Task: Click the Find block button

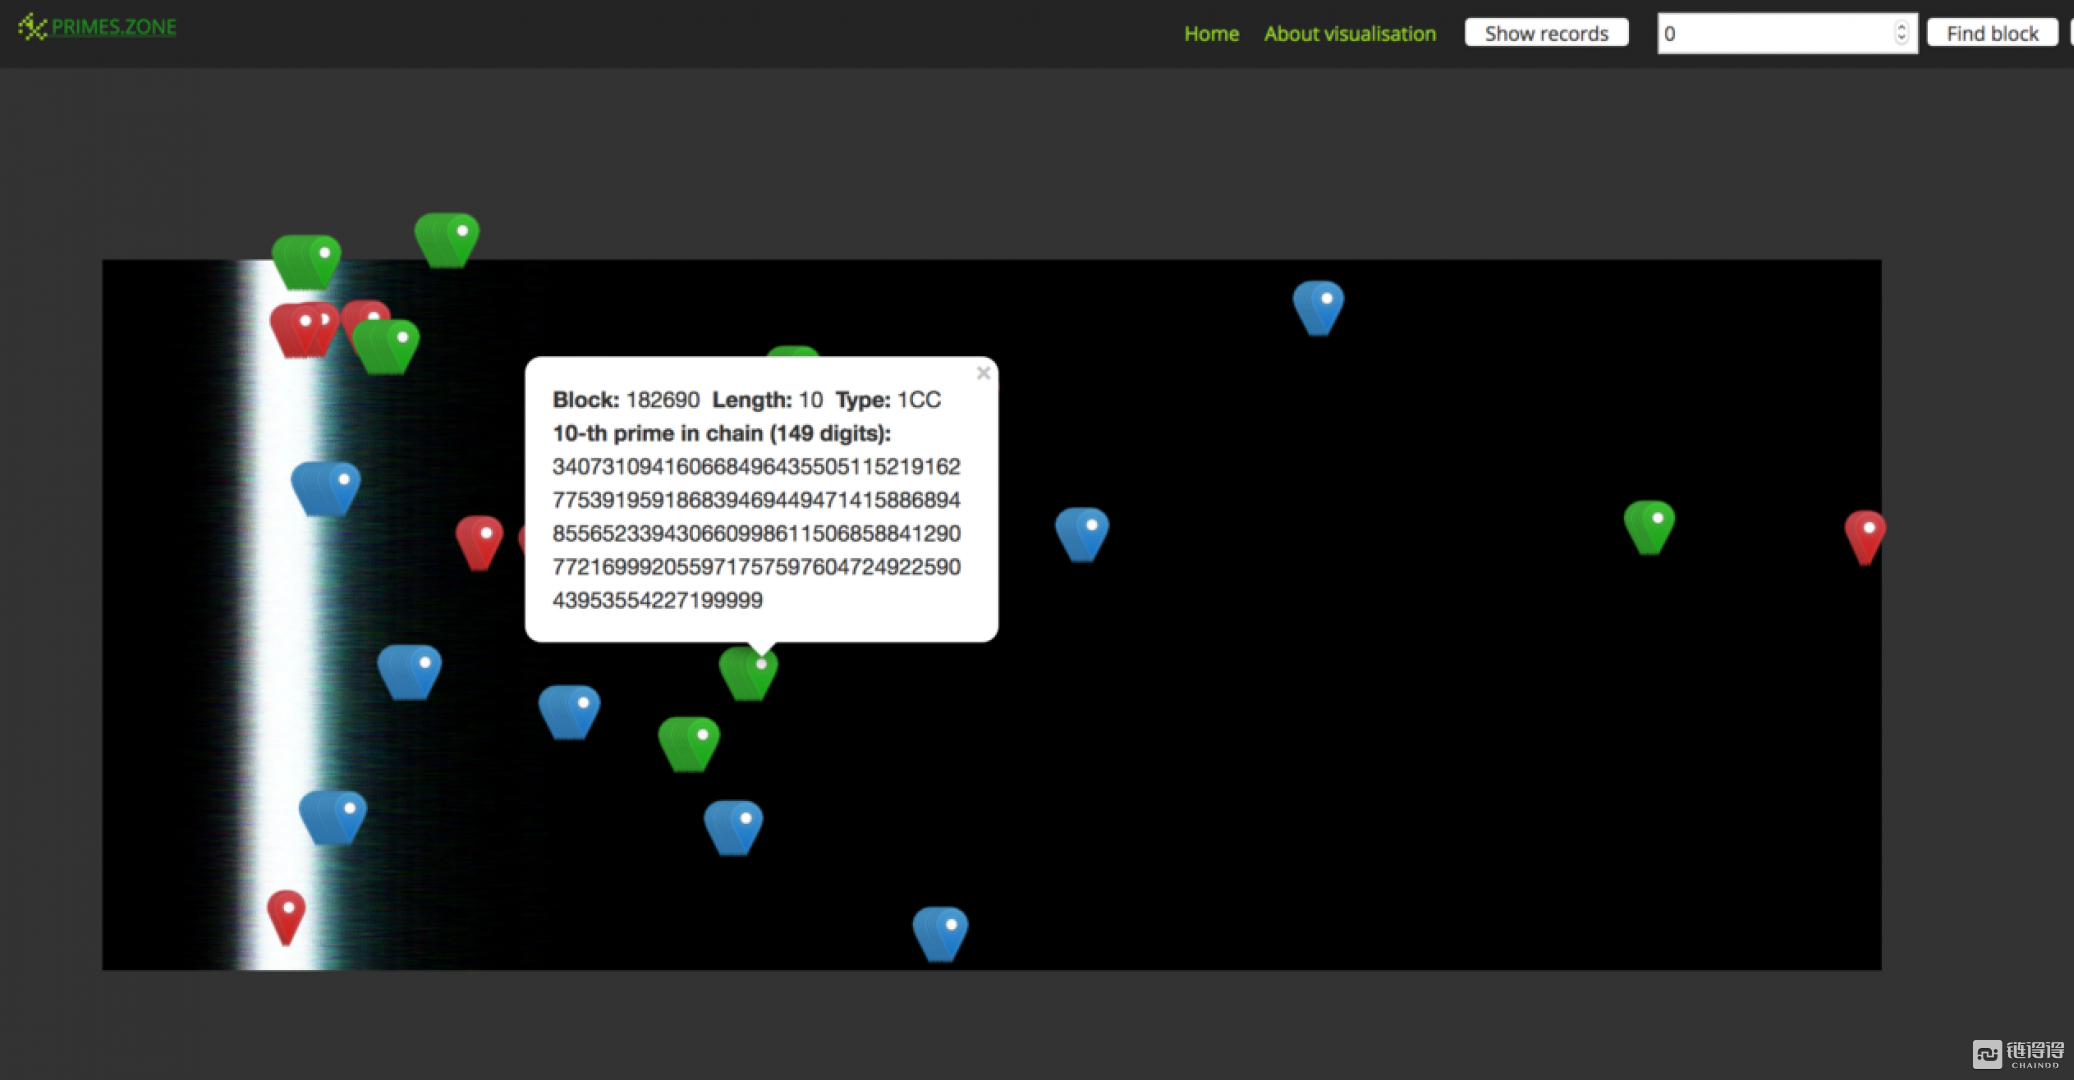Action: [1991, 33]
